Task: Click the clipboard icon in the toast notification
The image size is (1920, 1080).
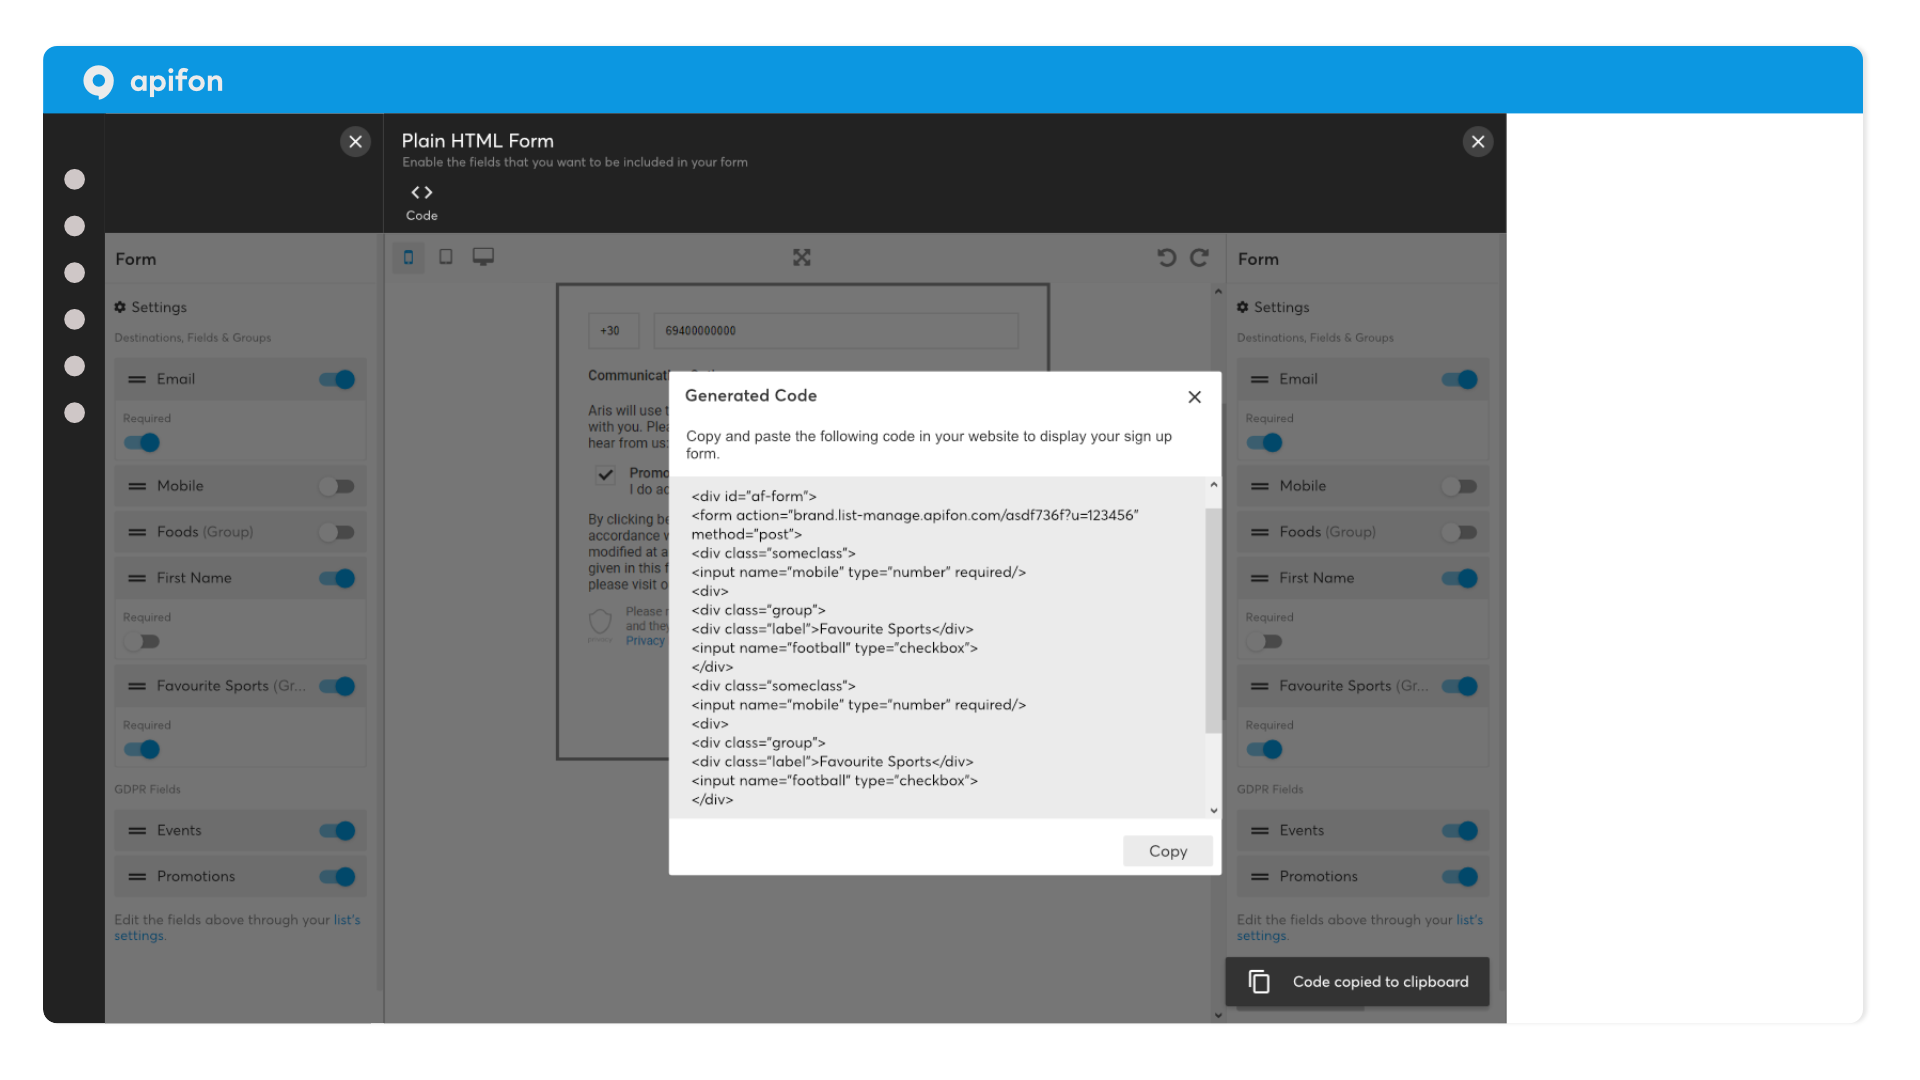Action: 1259,982
